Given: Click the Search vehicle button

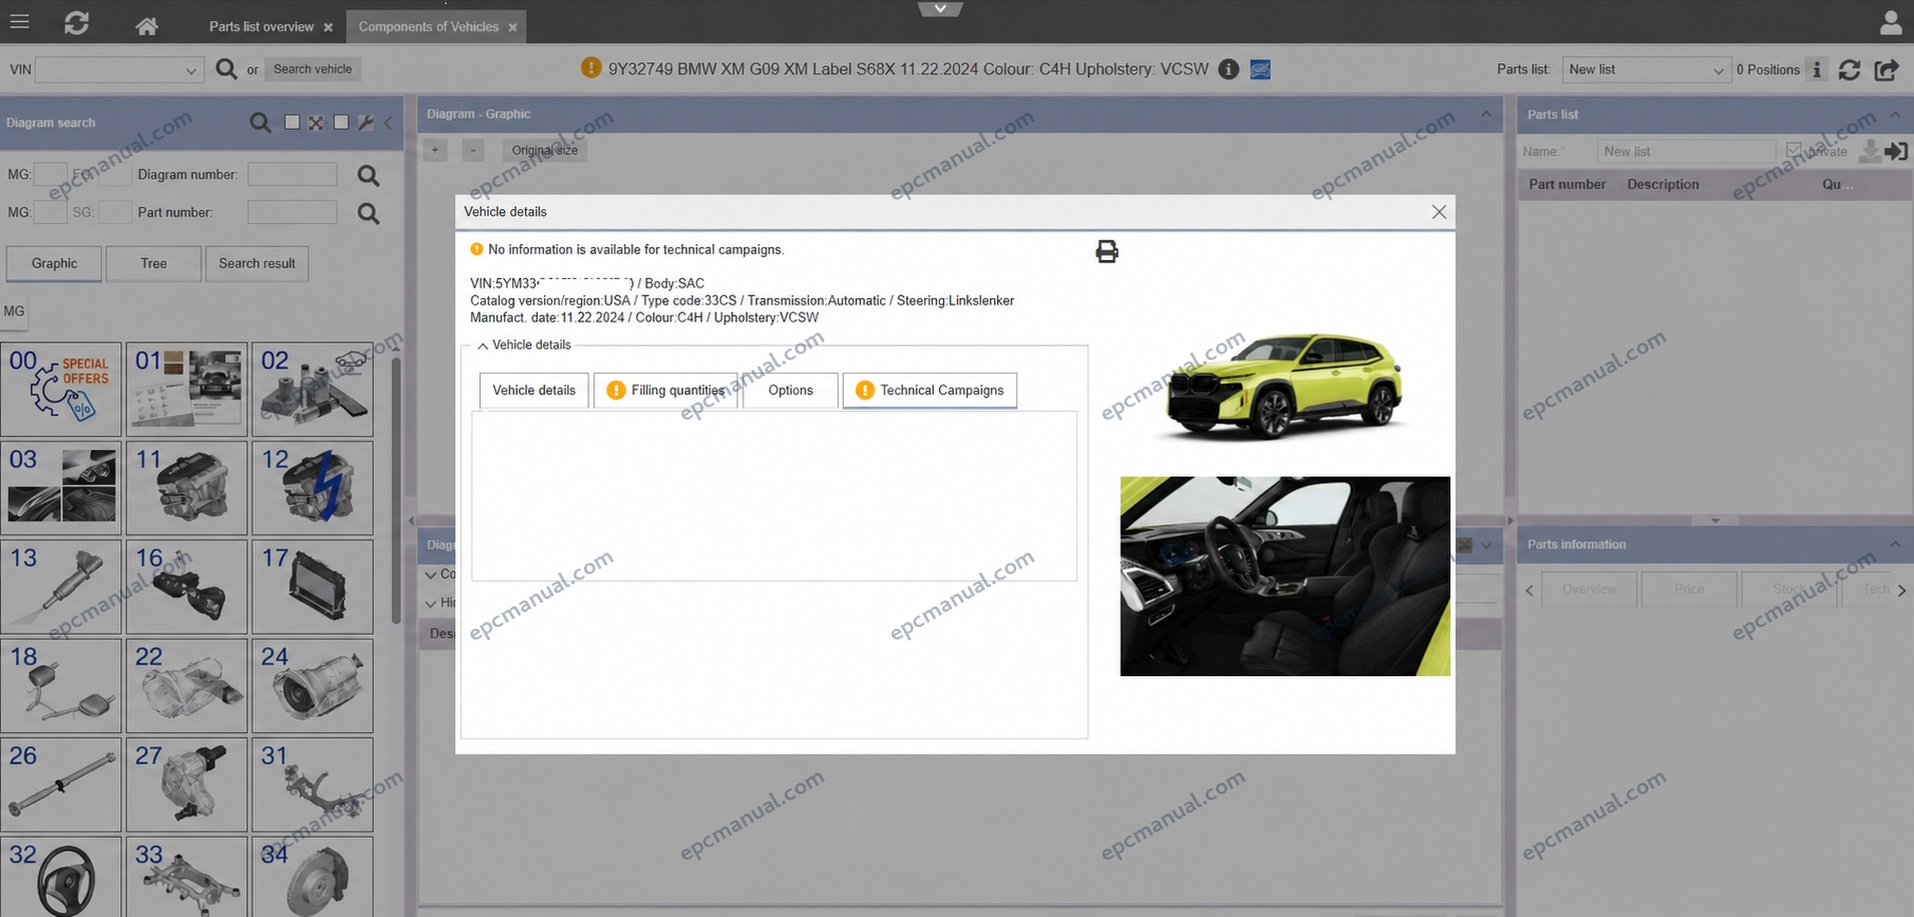Looking at the screenshot, I should [x=313, y=69].
